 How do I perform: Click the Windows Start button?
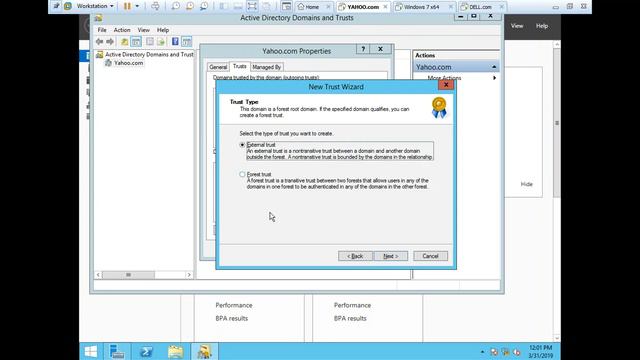tap(91, 351)
